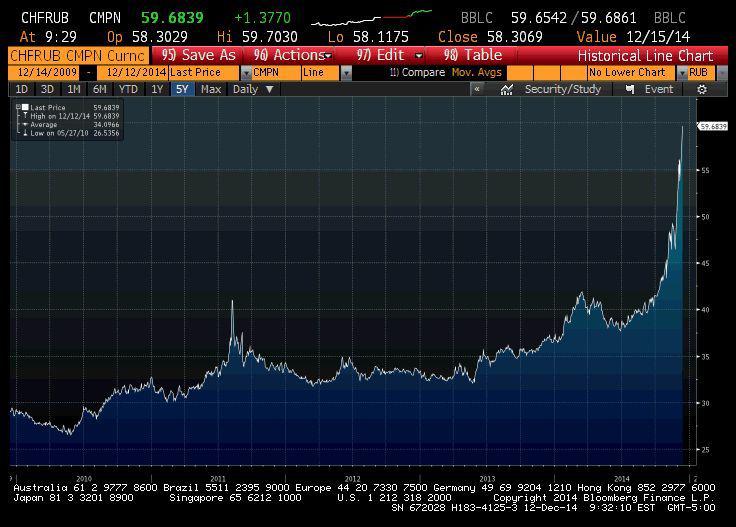Open the Last Price field dropdown arrow
736x527 pixels.
[246, 73]
